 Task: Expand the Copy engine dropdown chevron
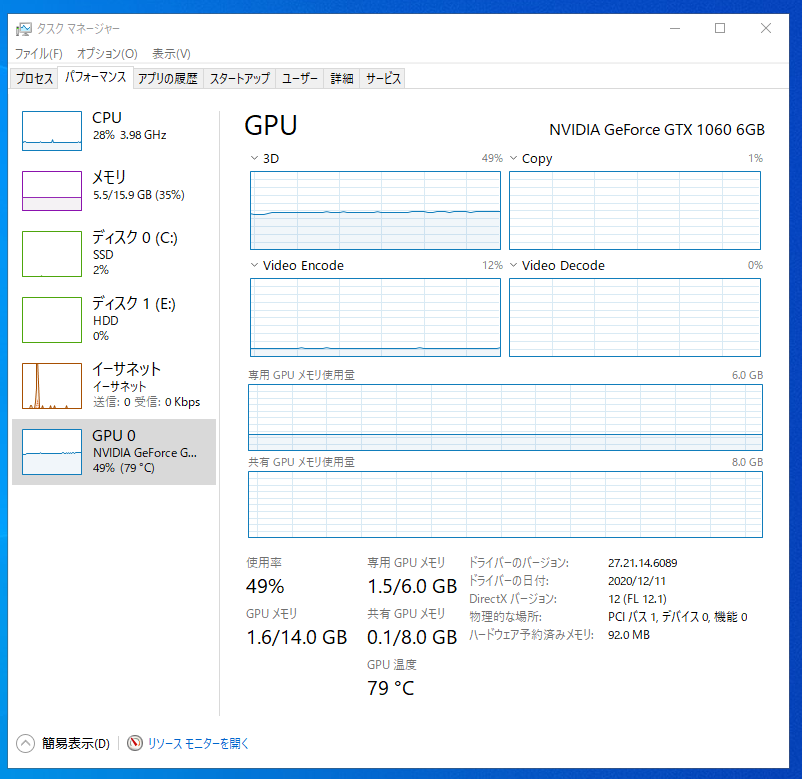click(x=514, y=158)
